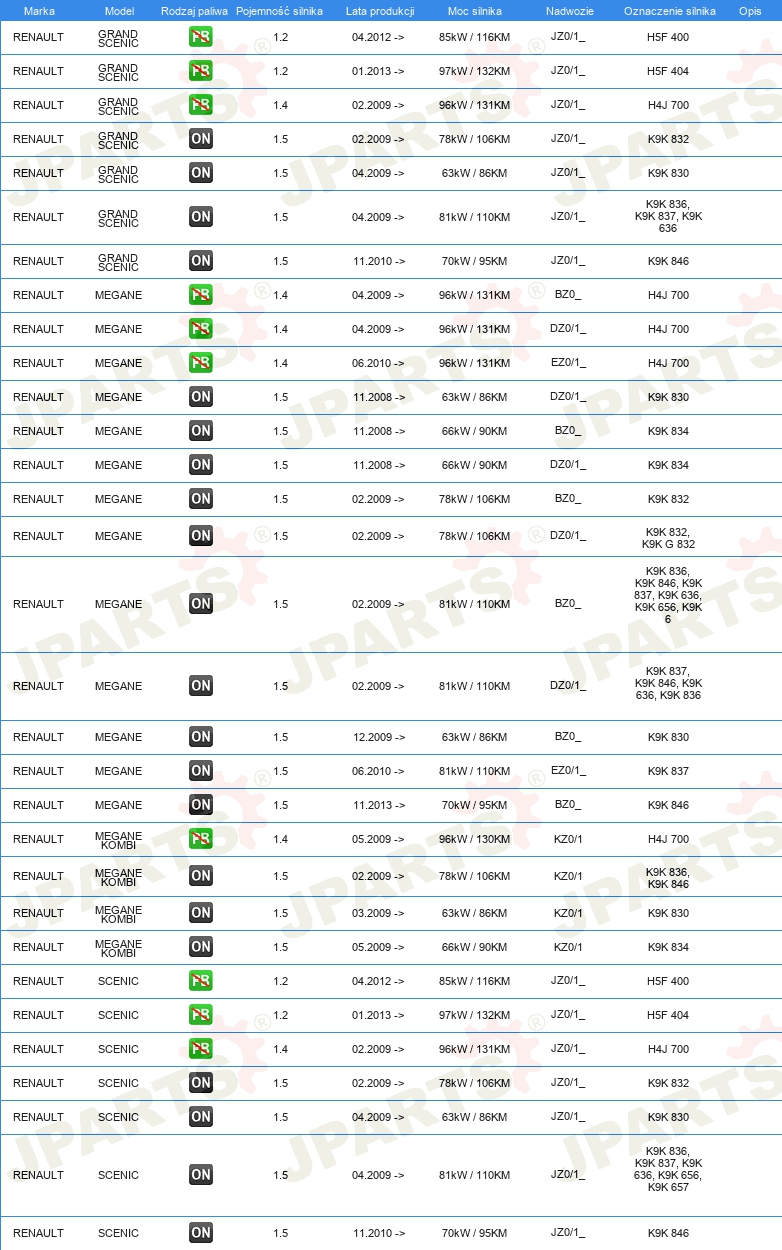Click "06.2010 ->" date cell in H4J 700 row
Viewport: 782px width, 1250px height.
(x=379, y=363)
